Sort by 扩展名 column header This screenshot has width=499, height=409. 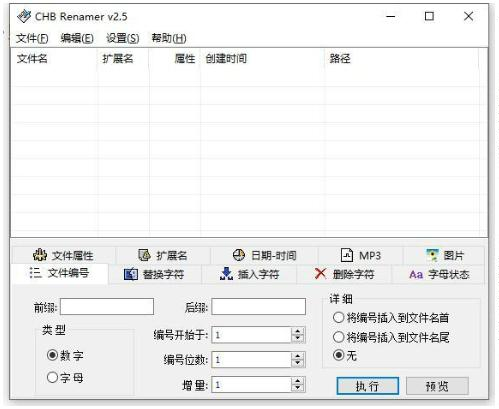[x=123, y=59]
